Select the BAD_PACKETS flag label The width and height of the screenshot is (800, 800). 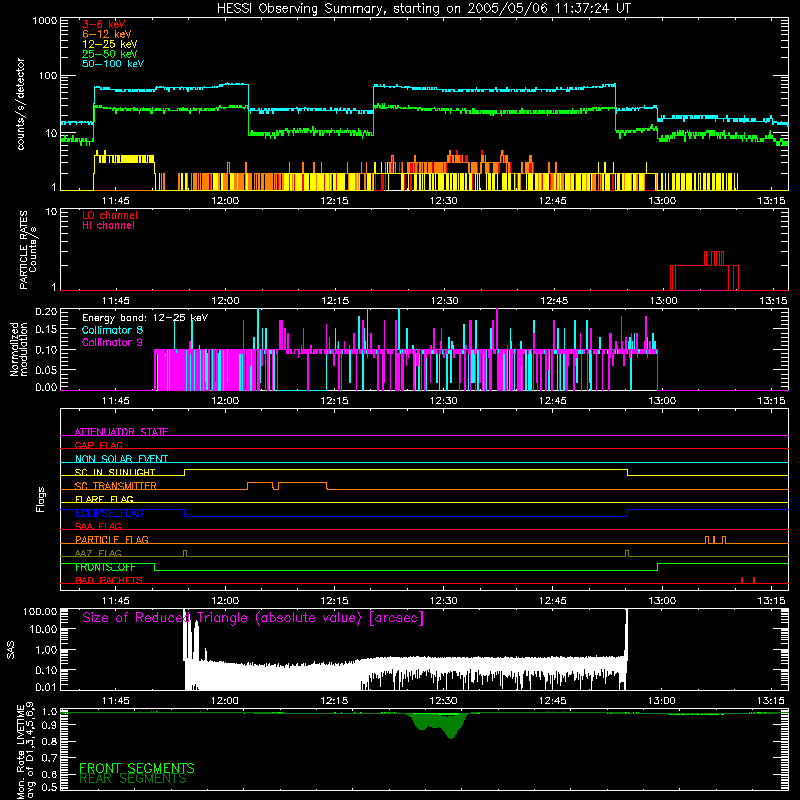click(109, 580)
